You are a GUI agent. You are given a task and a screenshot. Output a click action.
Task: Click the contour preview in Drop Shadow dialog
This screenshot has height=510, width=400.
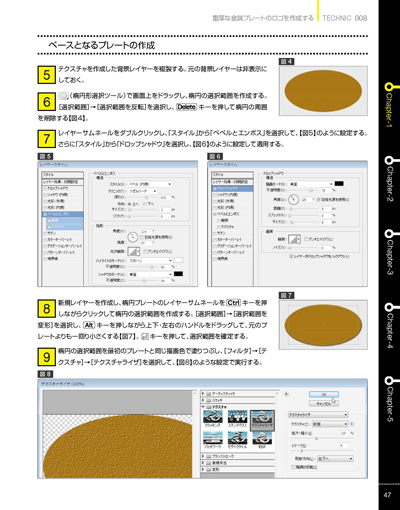pos(294,239)
